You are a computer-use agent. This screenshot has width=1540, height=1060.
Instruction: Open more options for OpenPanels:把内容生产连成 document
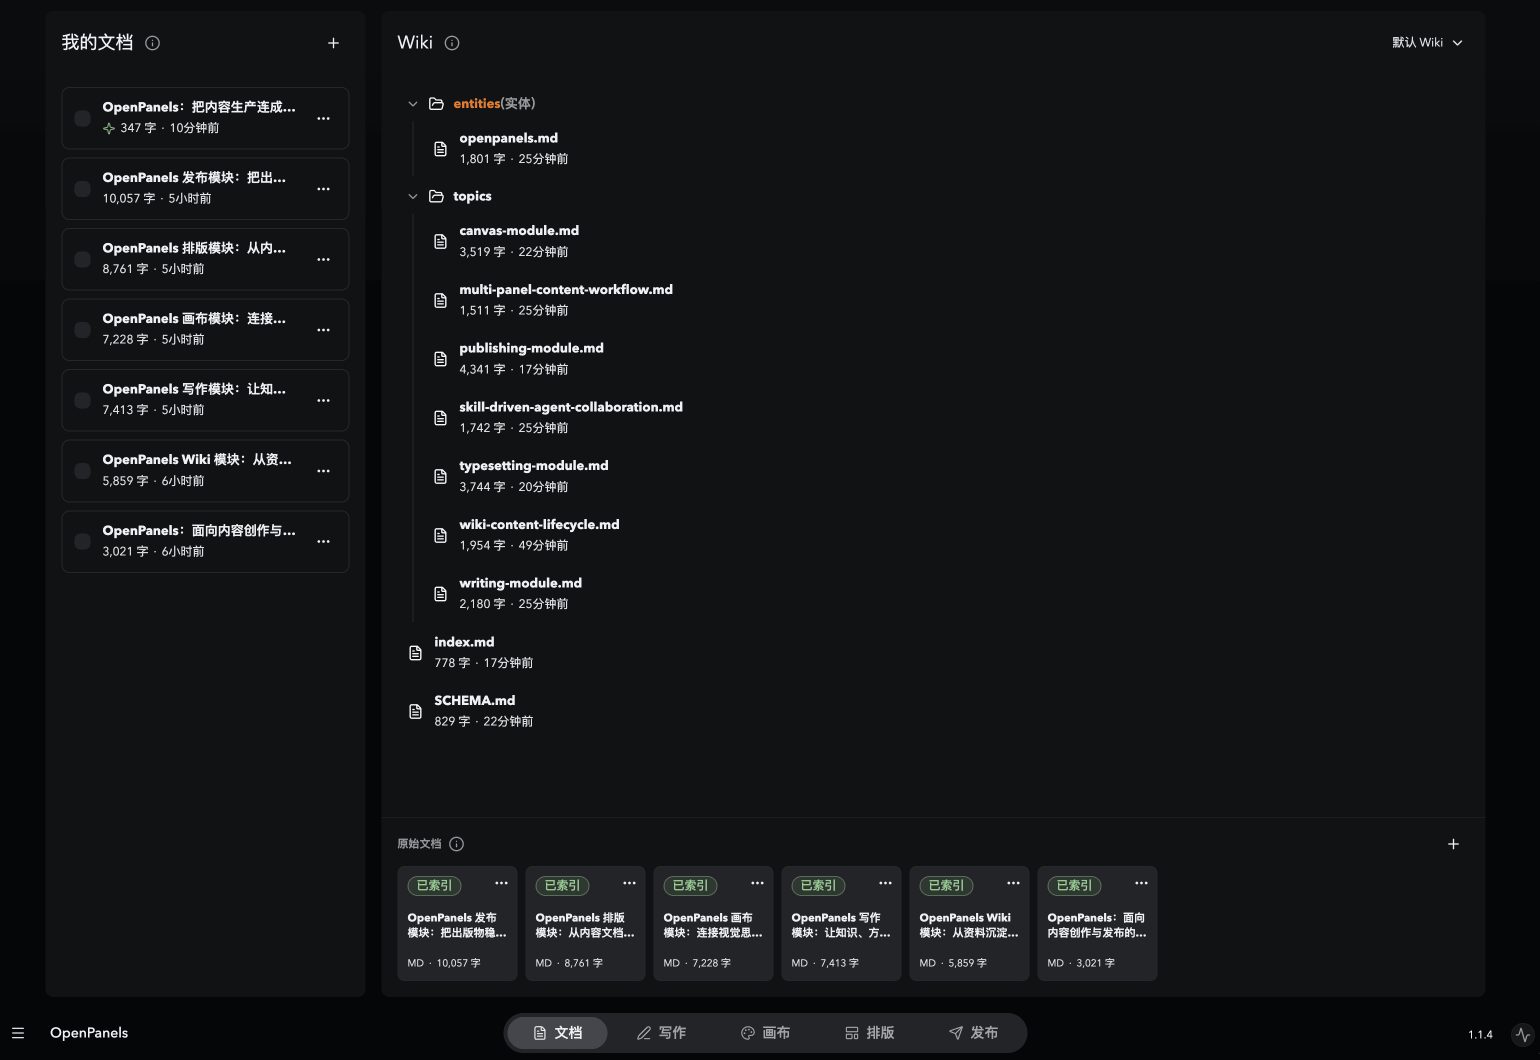click(323, 118)
